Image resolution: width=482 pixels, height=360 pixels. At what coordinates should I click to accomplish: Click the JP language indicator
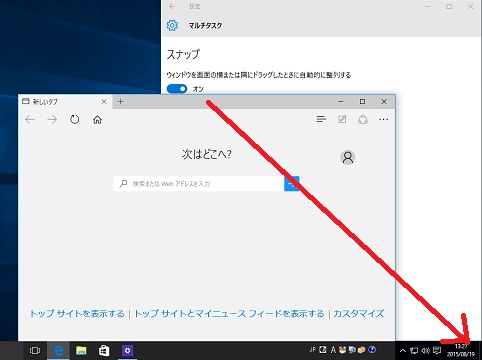(x=312, y=350)
